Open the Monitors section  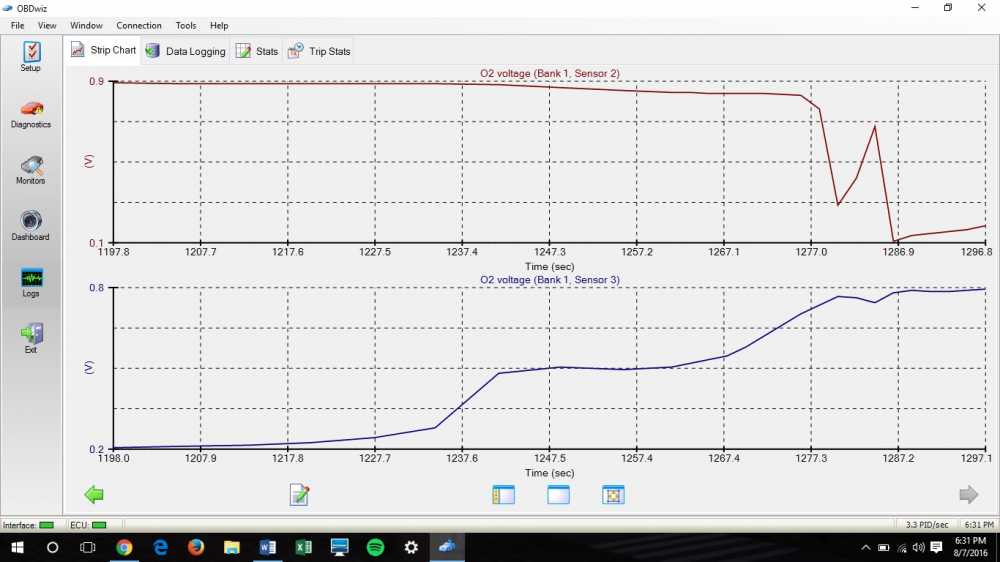[x=31, y=168]
